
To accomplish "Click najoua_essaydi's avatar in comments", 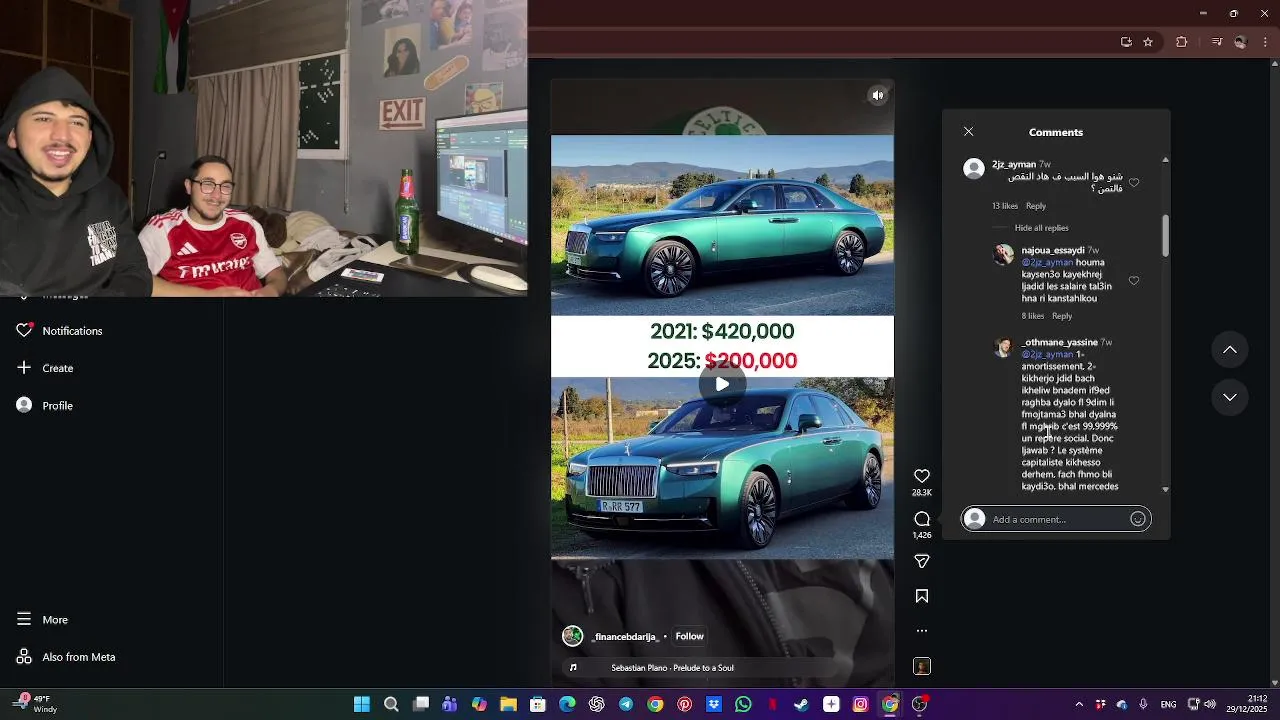I will (1003, 255).
